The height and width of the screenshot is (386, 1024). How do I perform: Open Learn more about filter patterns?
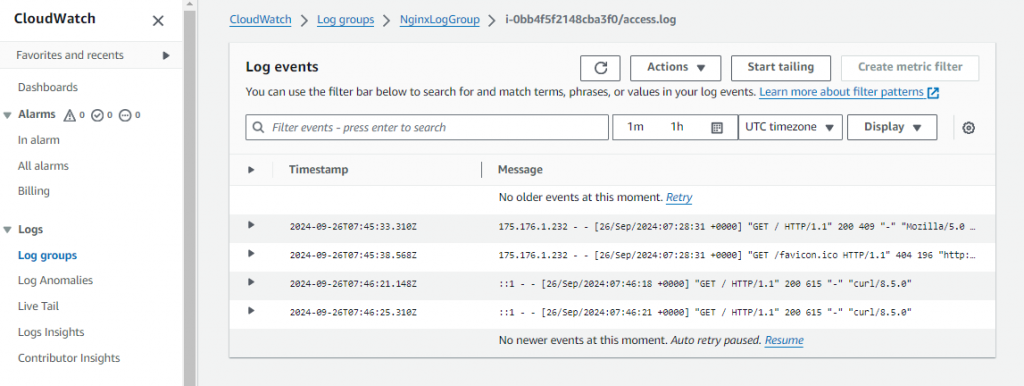pos(842,92)
